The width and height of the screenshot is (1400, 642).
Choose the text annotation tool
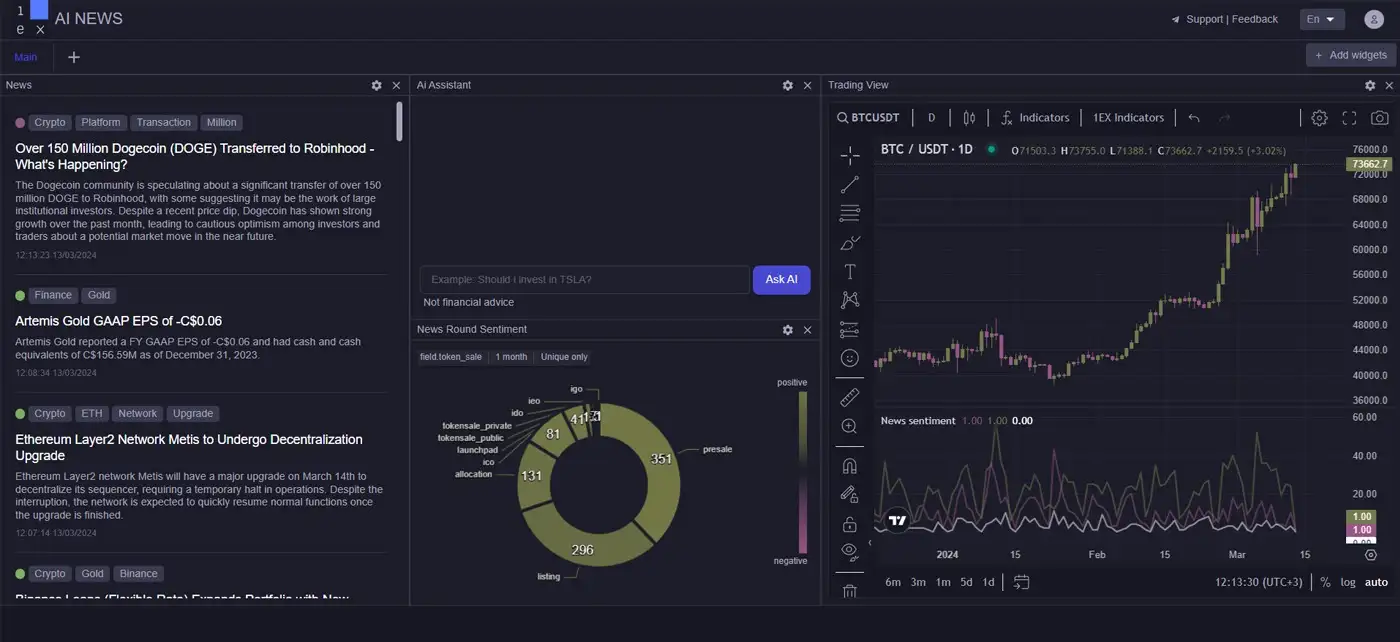tap(849, 271)
